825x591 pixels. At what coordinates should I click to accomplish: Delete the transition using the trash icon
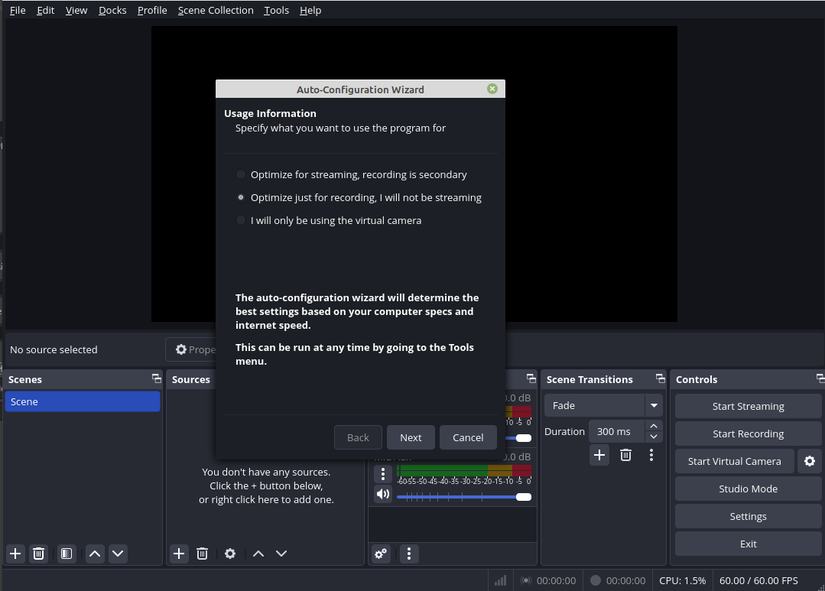coord(625,454)
